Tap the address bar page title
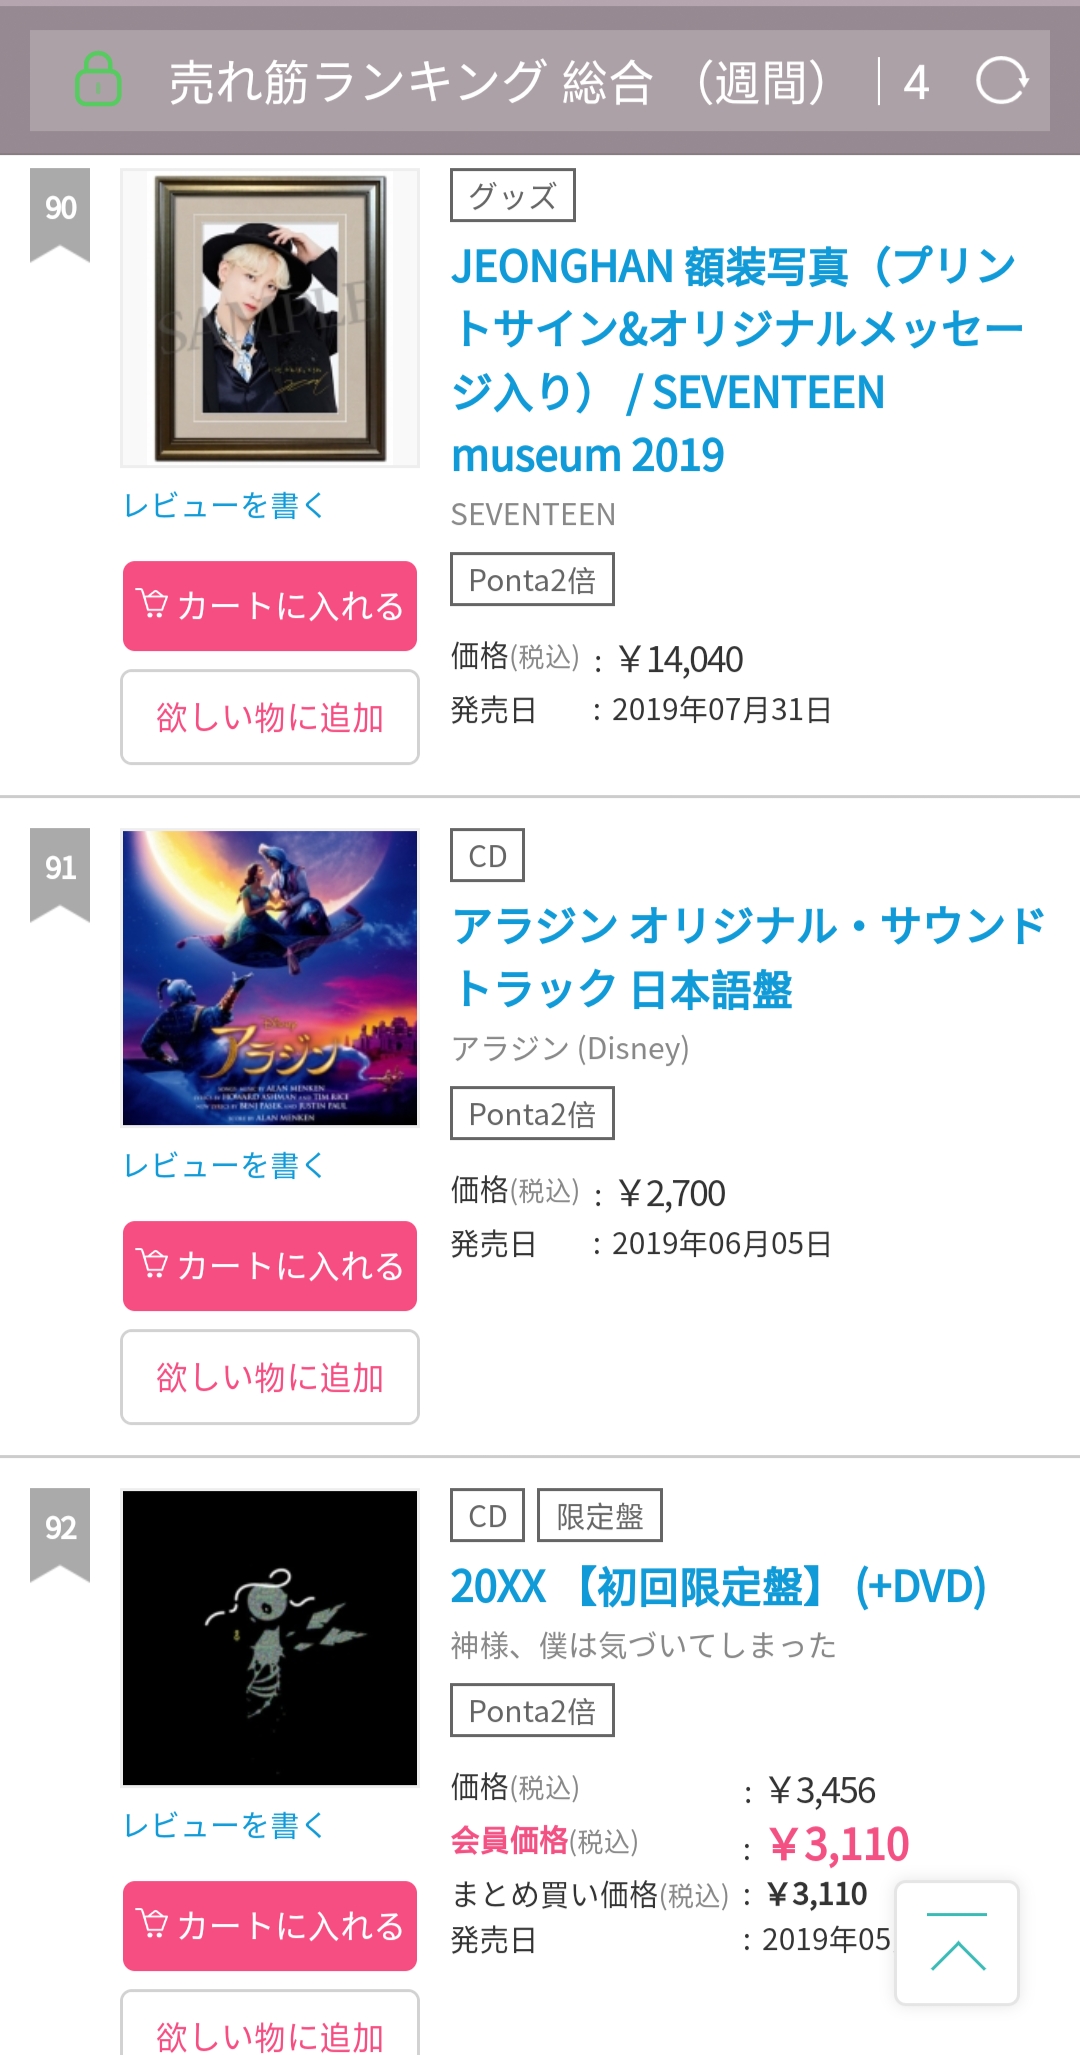This screenshot has width=1080, height=2055. coord(497,82)
